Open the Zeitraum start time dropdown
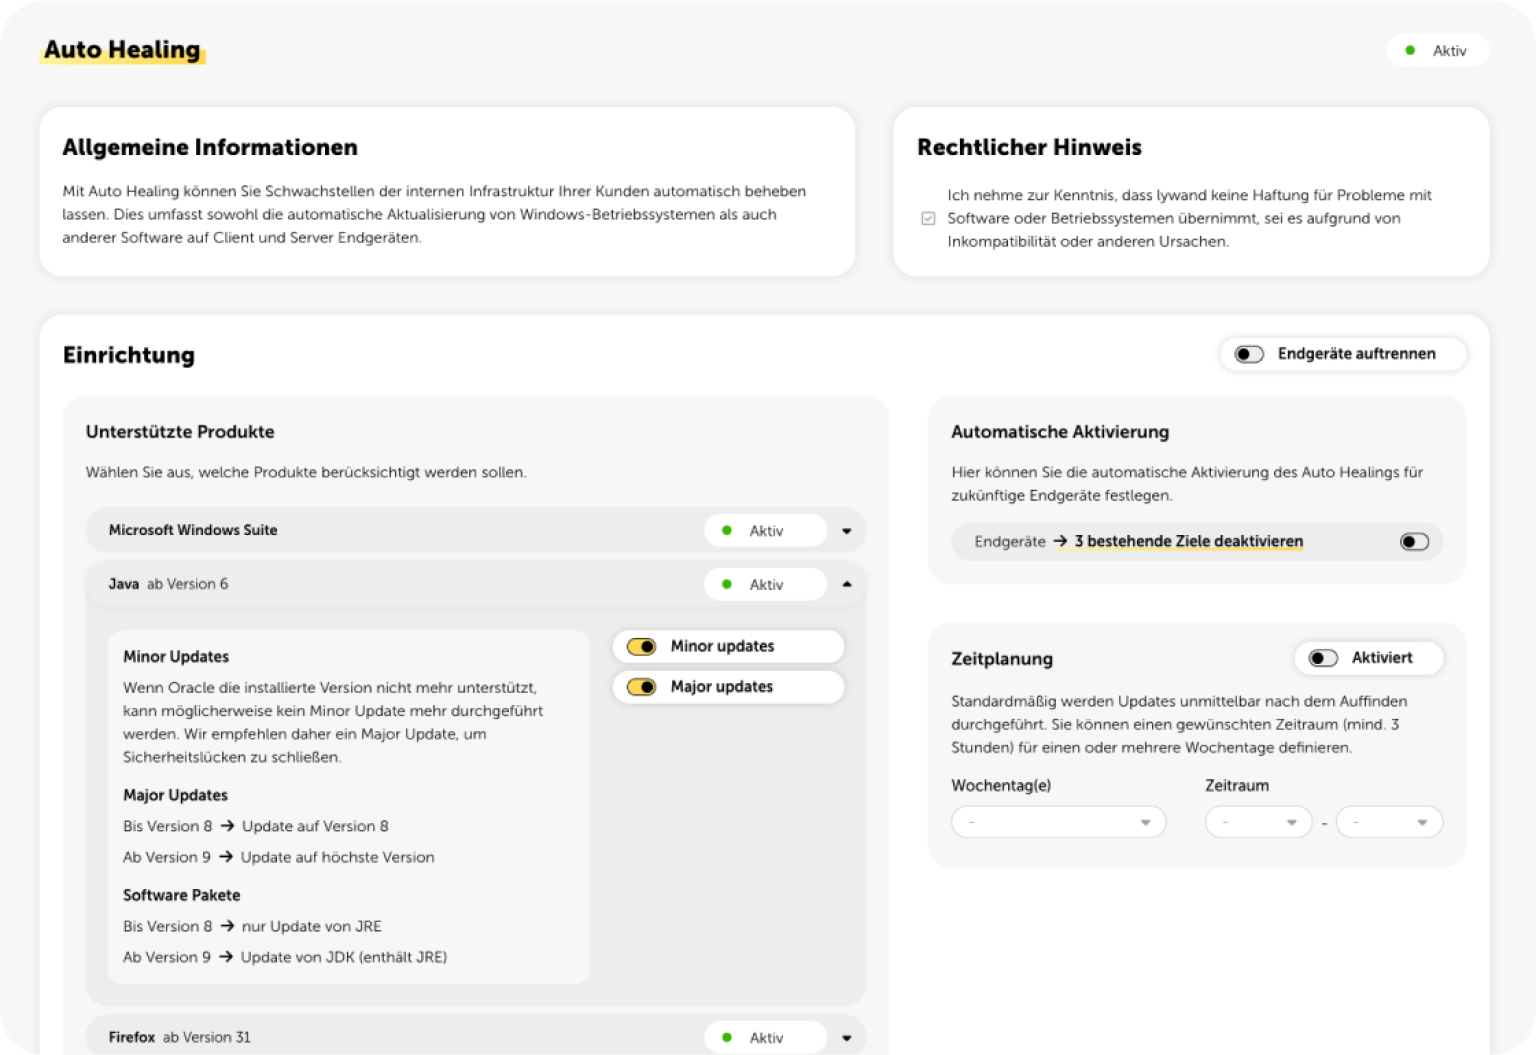Image resolution: width=1536 pixels, height=1055 pixels. pyautogui.click(x=1258, y=822)
